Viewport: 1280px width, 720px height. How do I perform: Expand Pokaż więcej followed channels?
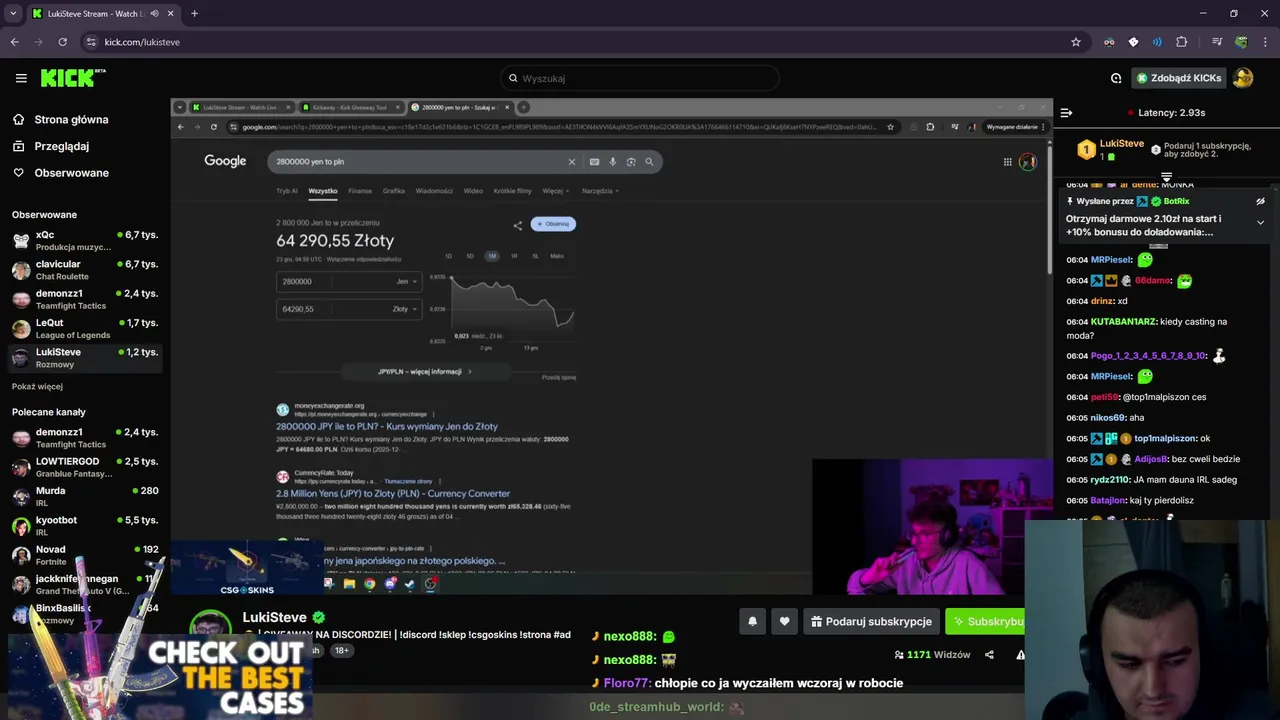[x=37, y=386]
